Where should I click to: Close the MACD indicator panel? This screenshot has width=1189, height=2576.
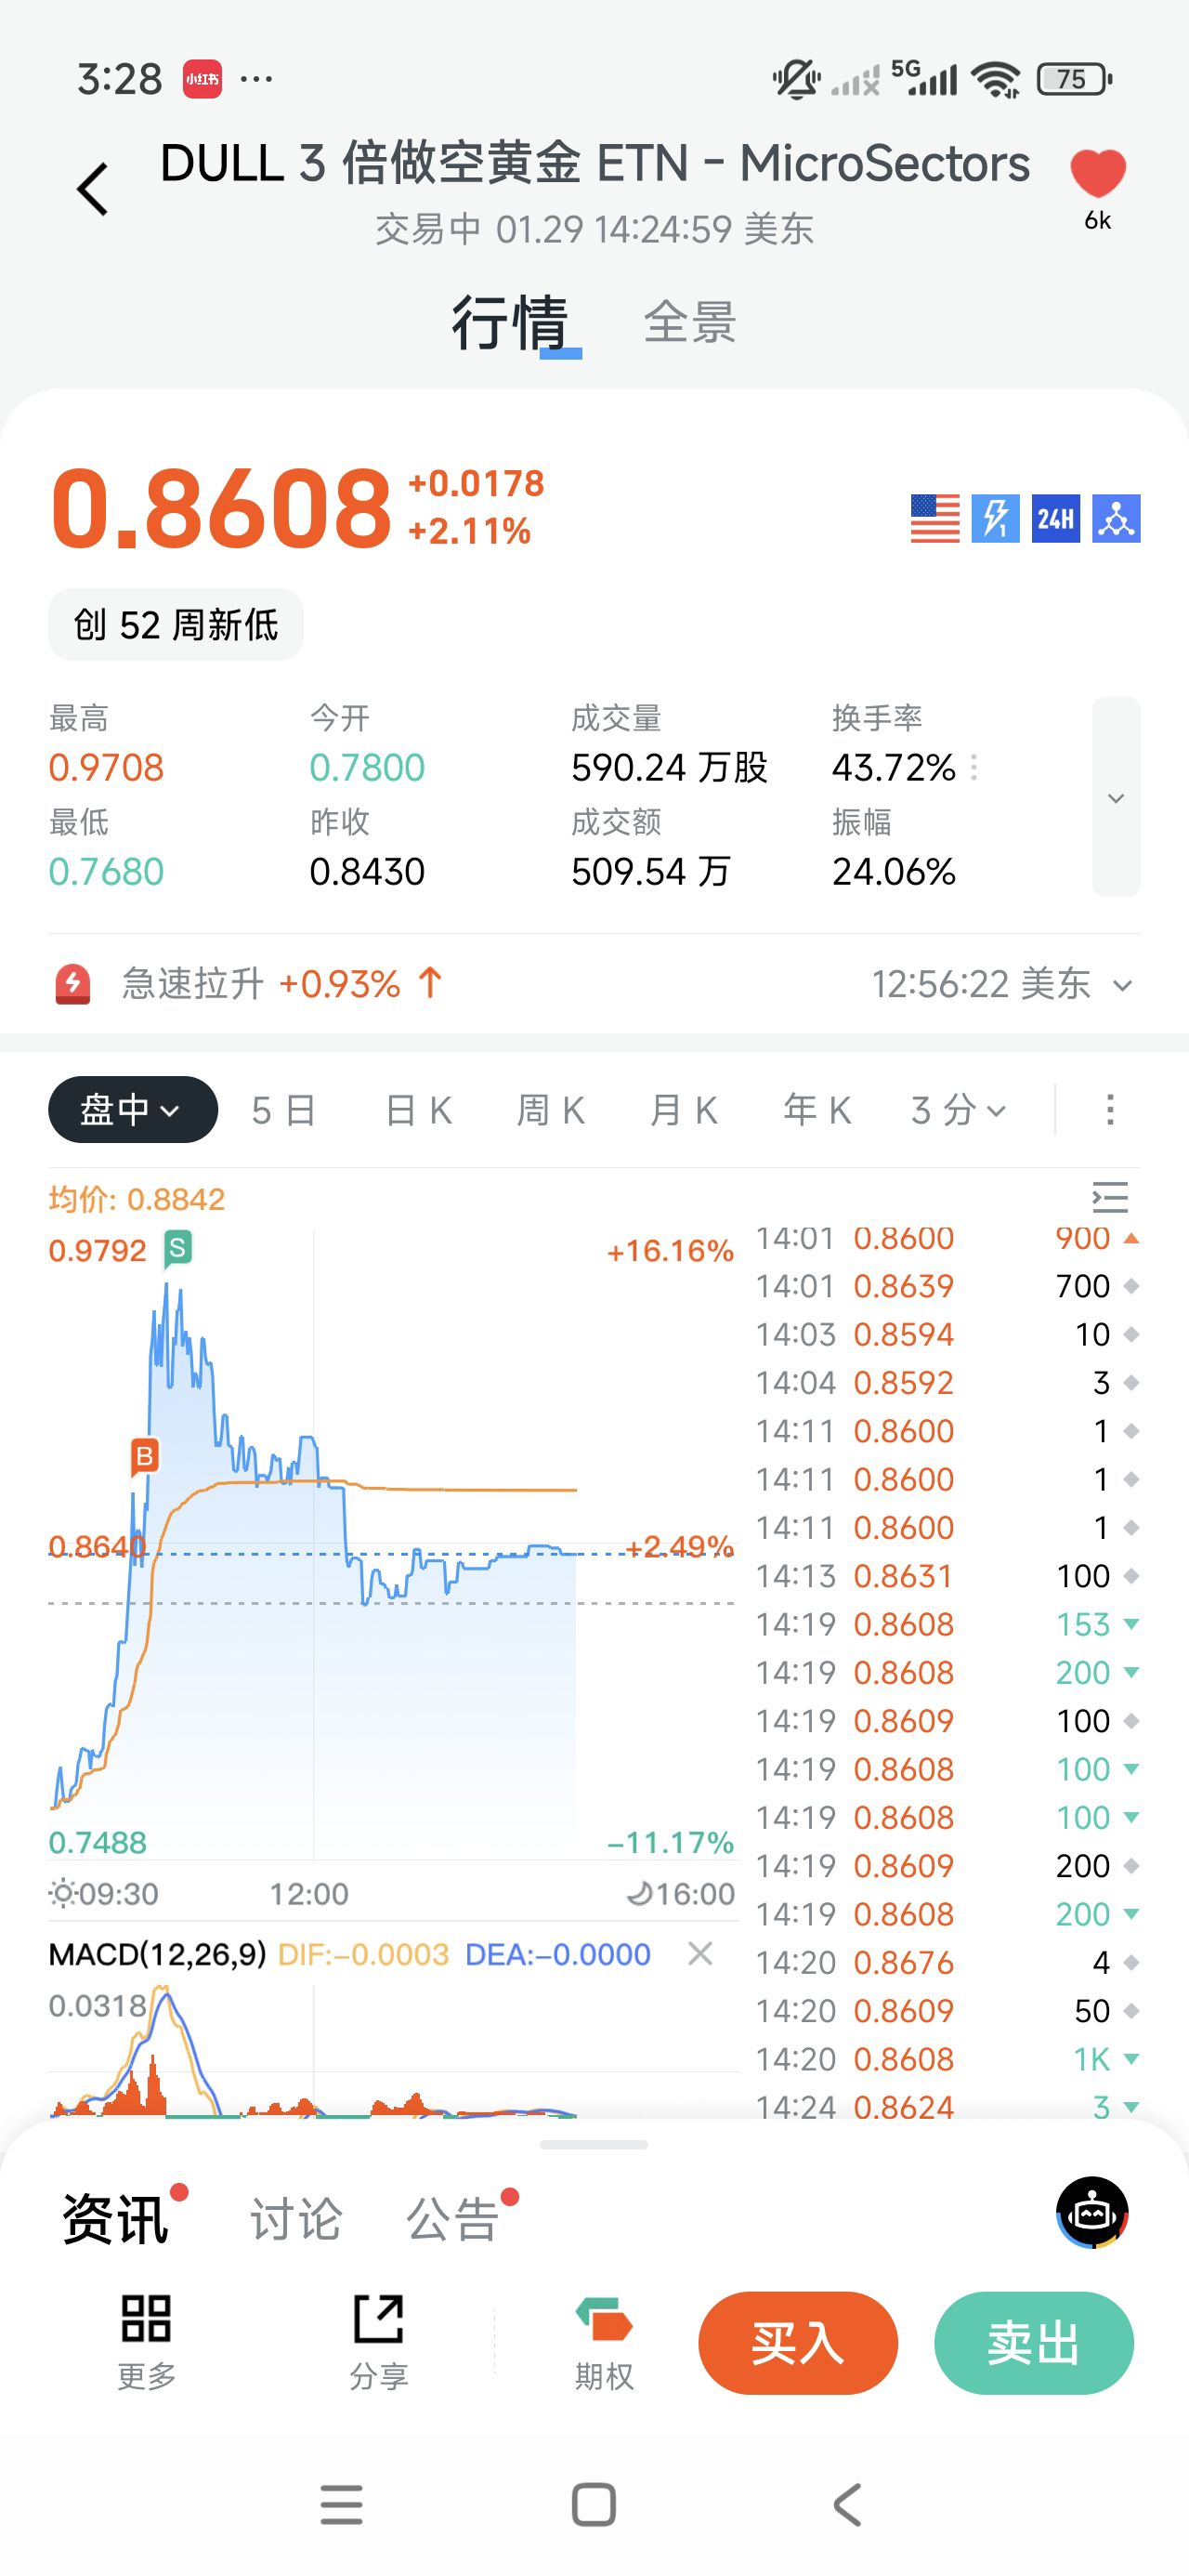700,1952
